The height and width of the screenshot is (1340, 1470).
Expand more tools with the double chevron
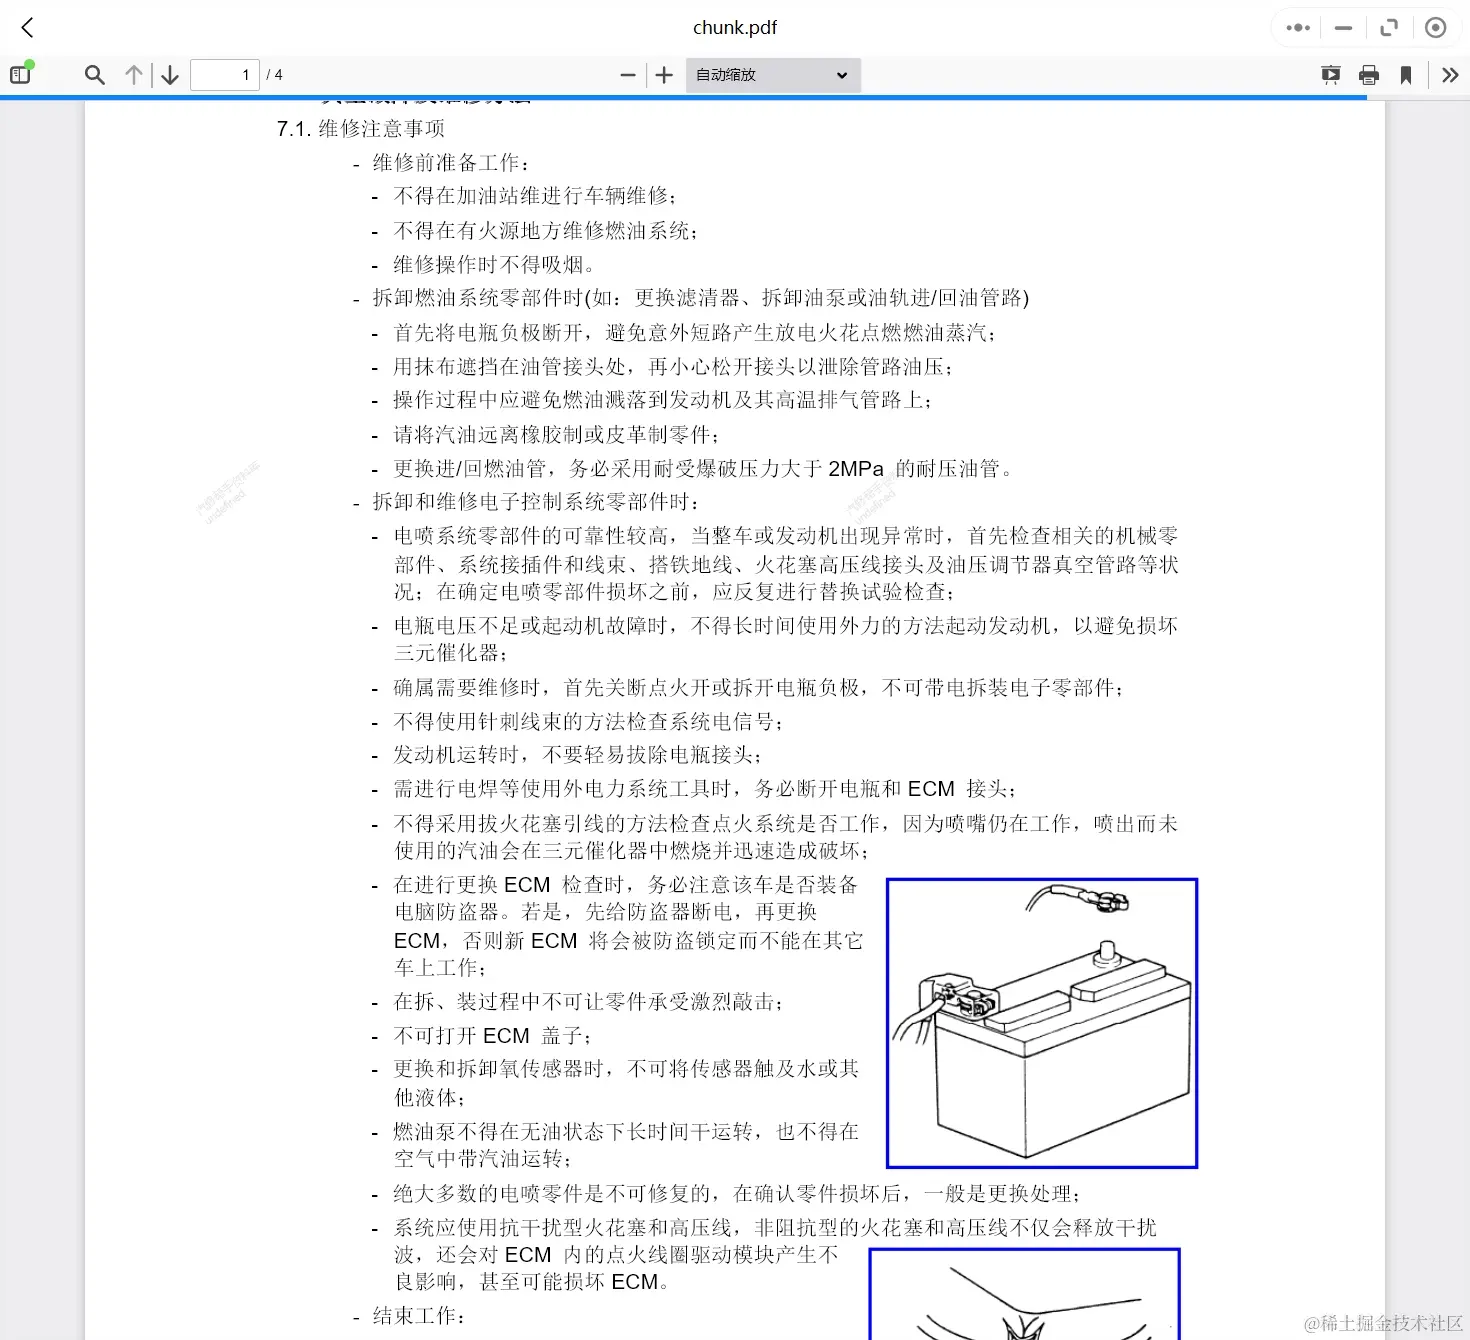[x=1450, y=74]
